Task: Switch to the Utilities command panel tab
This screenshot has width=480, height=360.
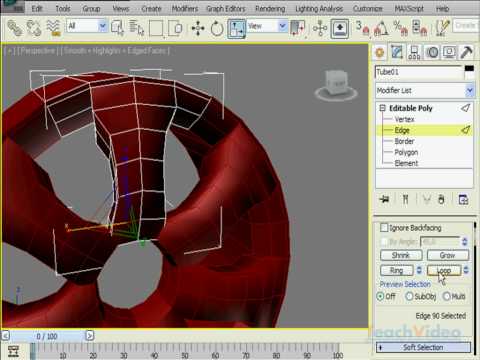Action: [x=467, y=52]
